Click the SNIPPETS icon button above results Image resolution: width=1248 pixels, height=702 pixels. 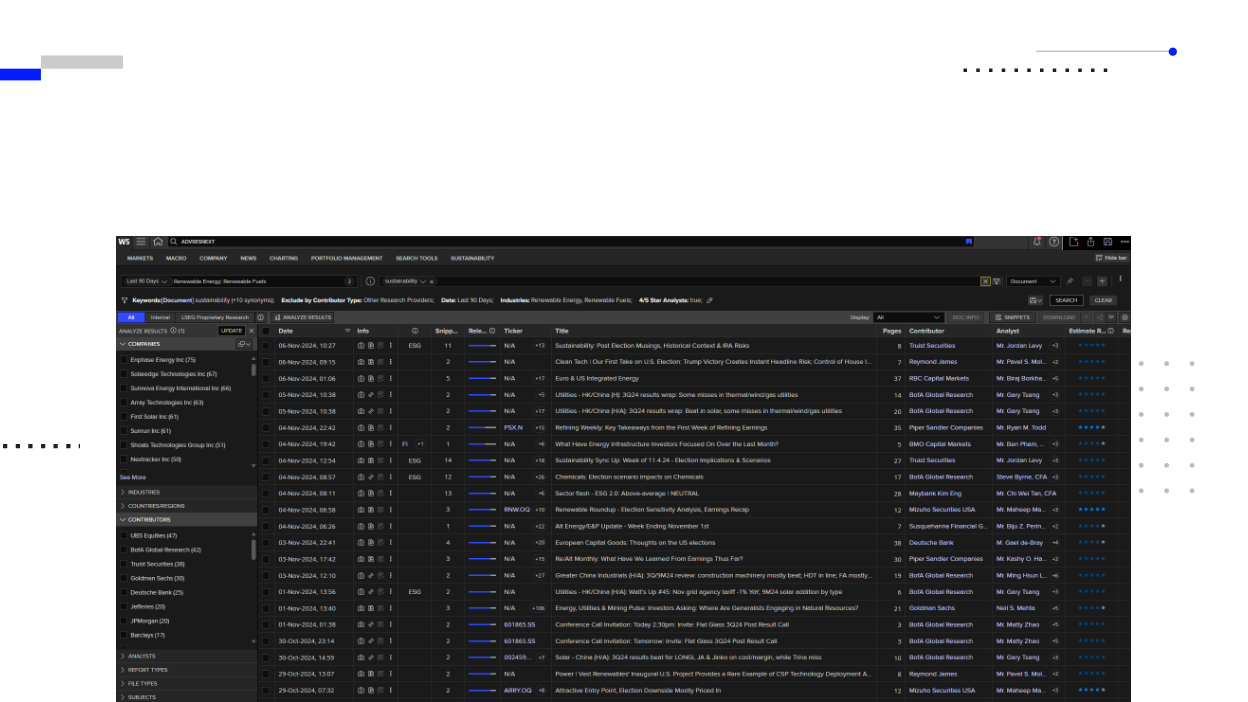coord(1017,317)
